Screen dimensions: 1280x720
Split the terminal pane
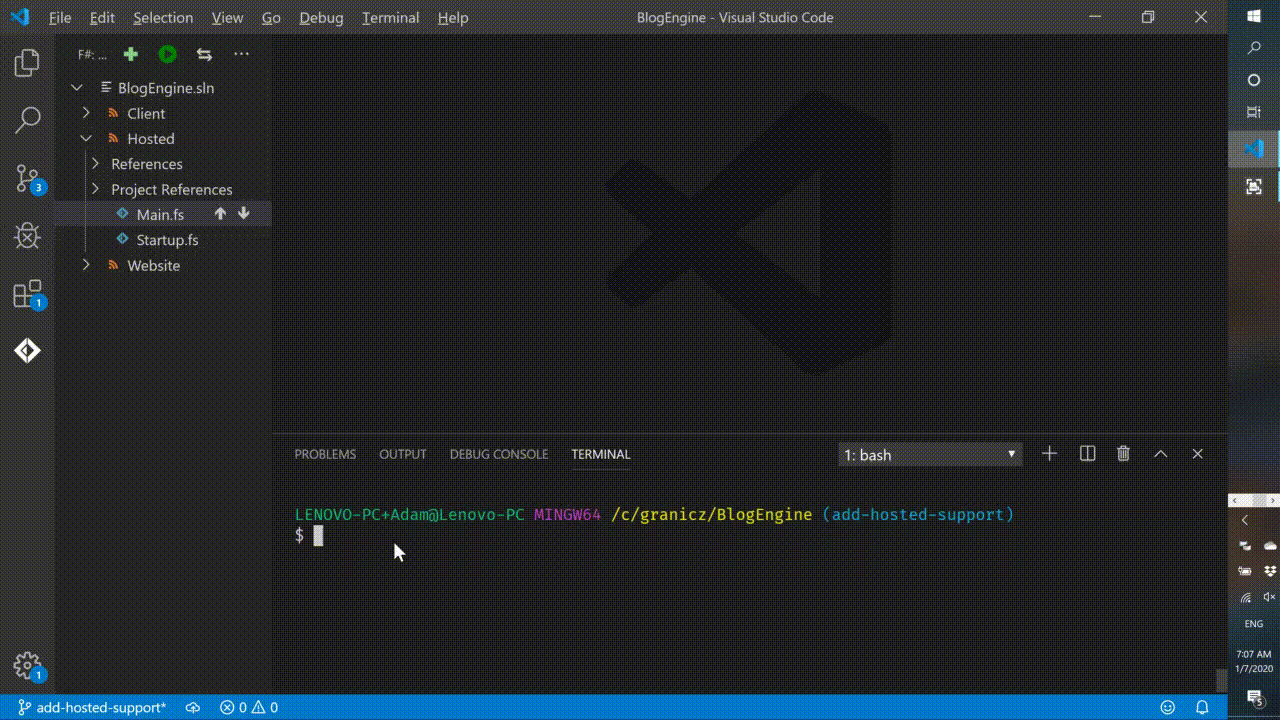[x=1087, y=454]
